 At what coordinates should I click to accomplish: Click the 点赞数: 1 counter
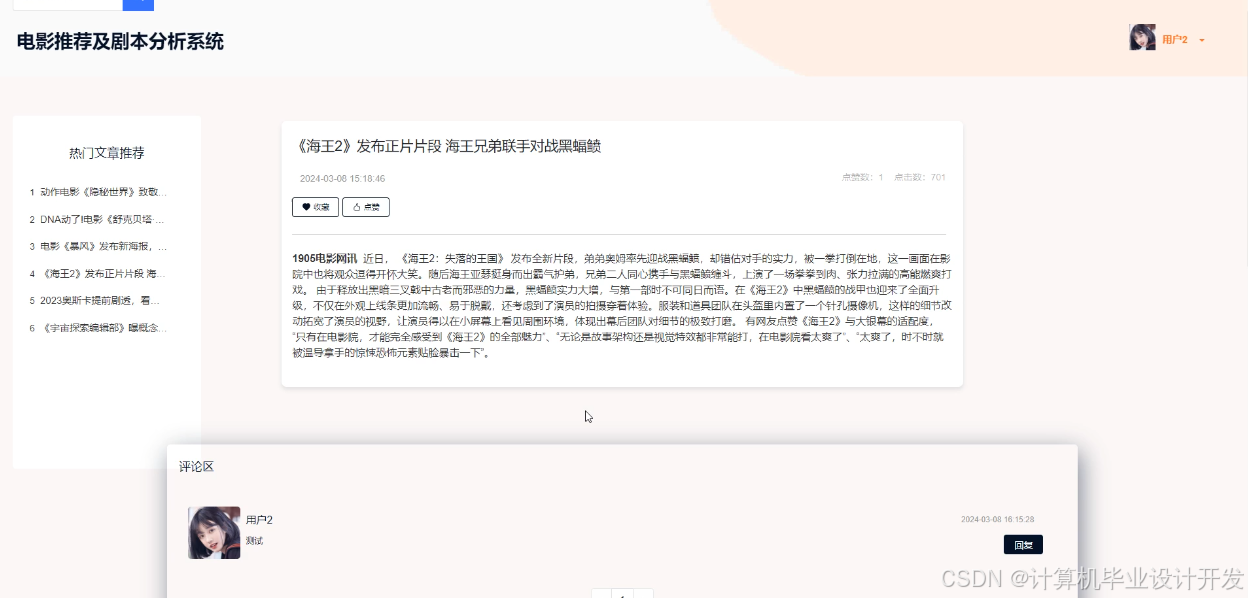tap(862, 178)
